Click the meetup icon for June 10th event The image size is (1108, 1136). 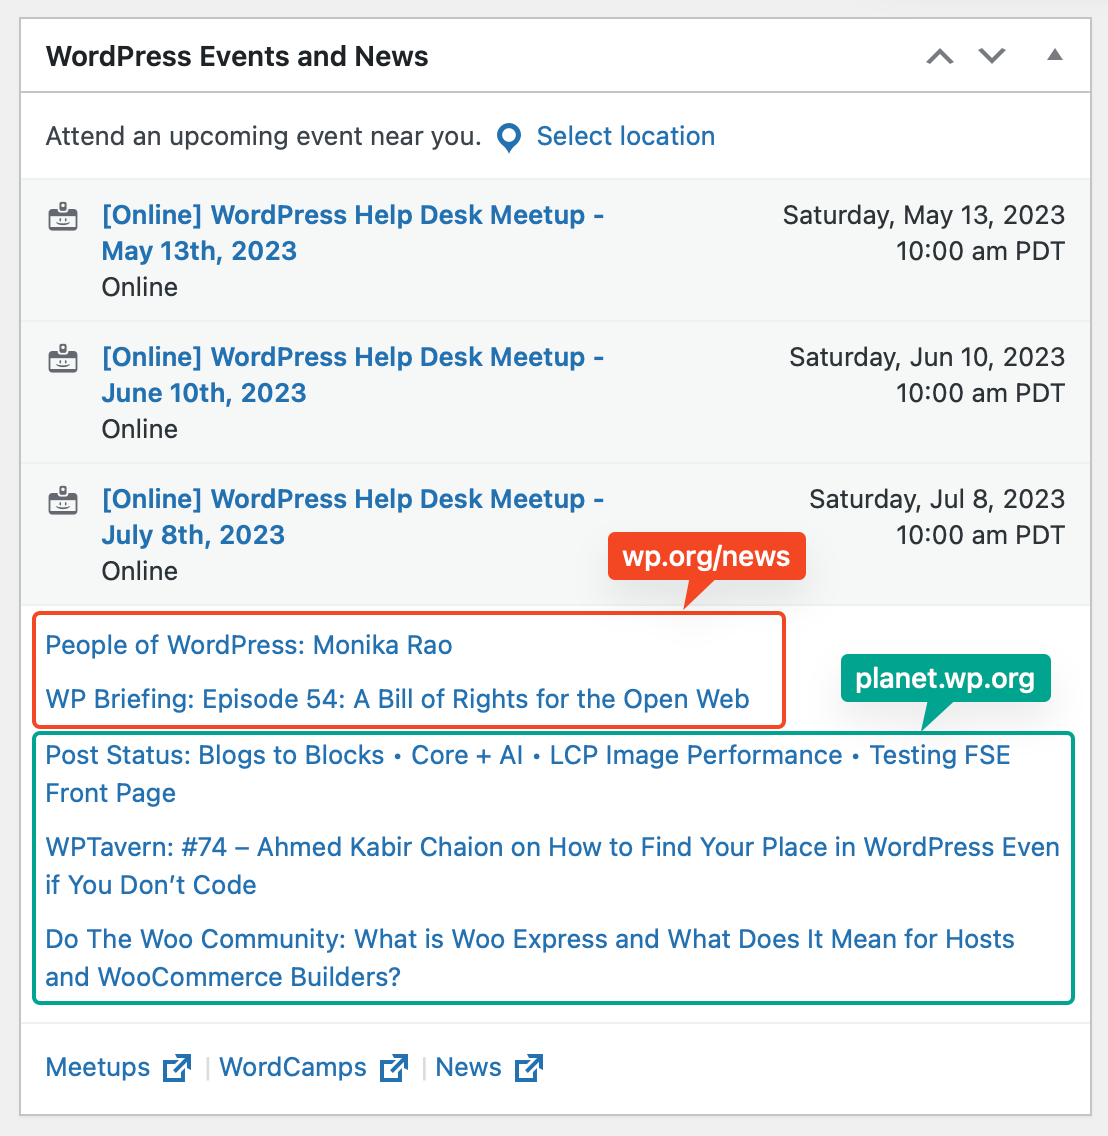(63, 359)
